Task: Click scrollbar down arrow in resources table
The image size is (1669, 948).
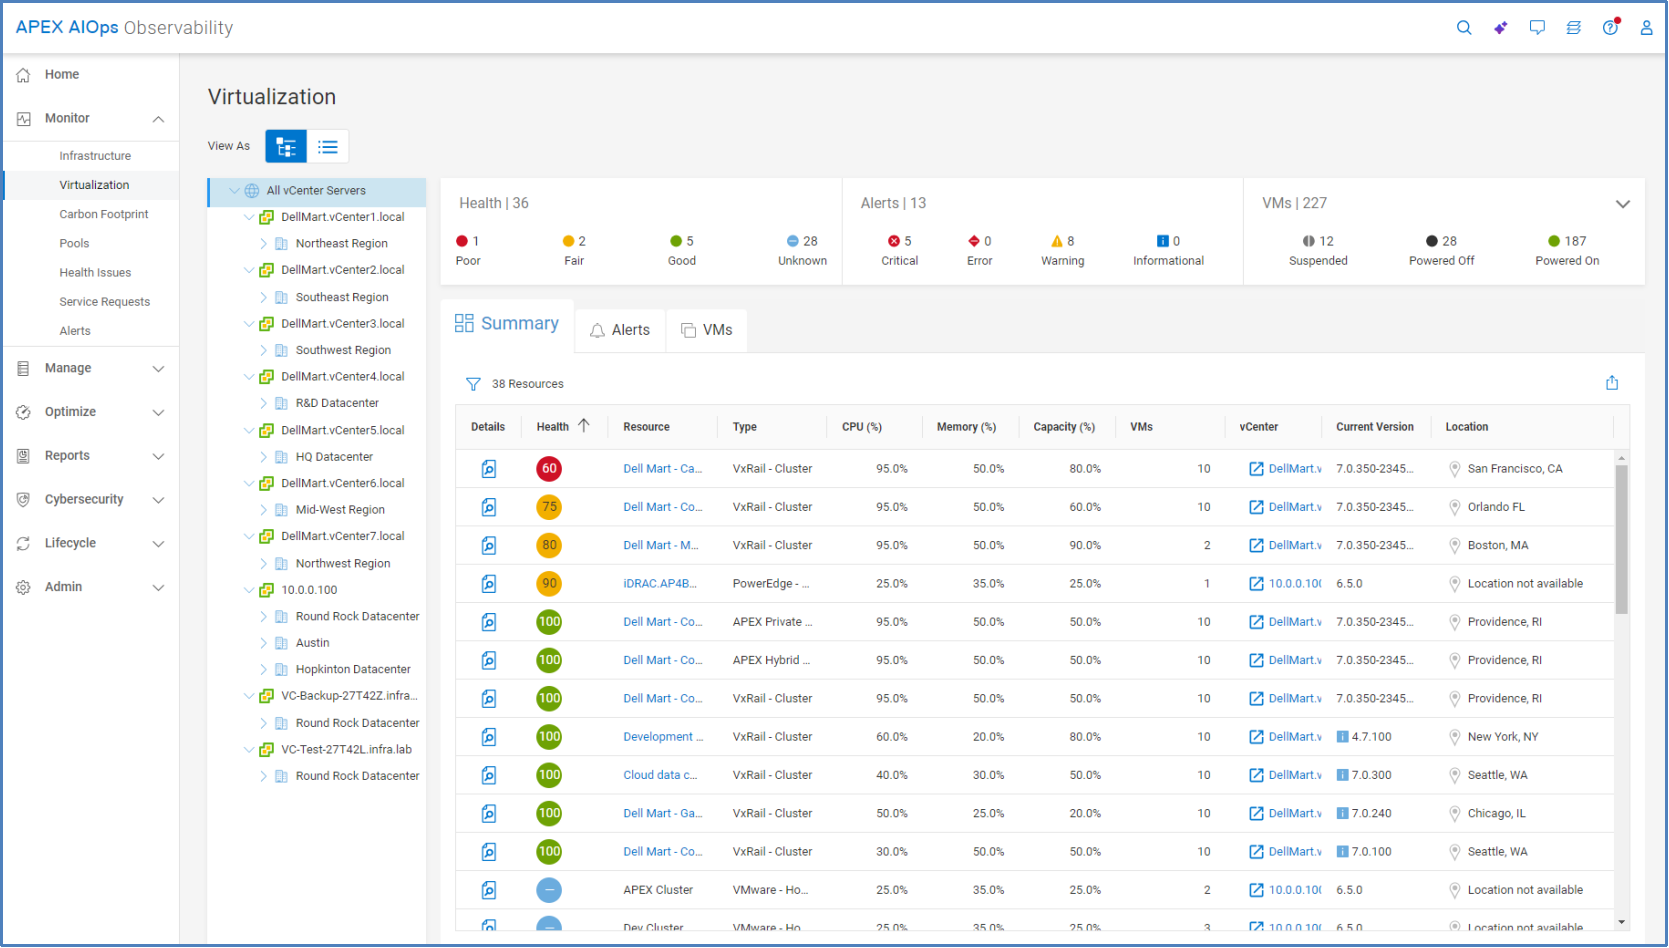Action: coord(1622,922)
